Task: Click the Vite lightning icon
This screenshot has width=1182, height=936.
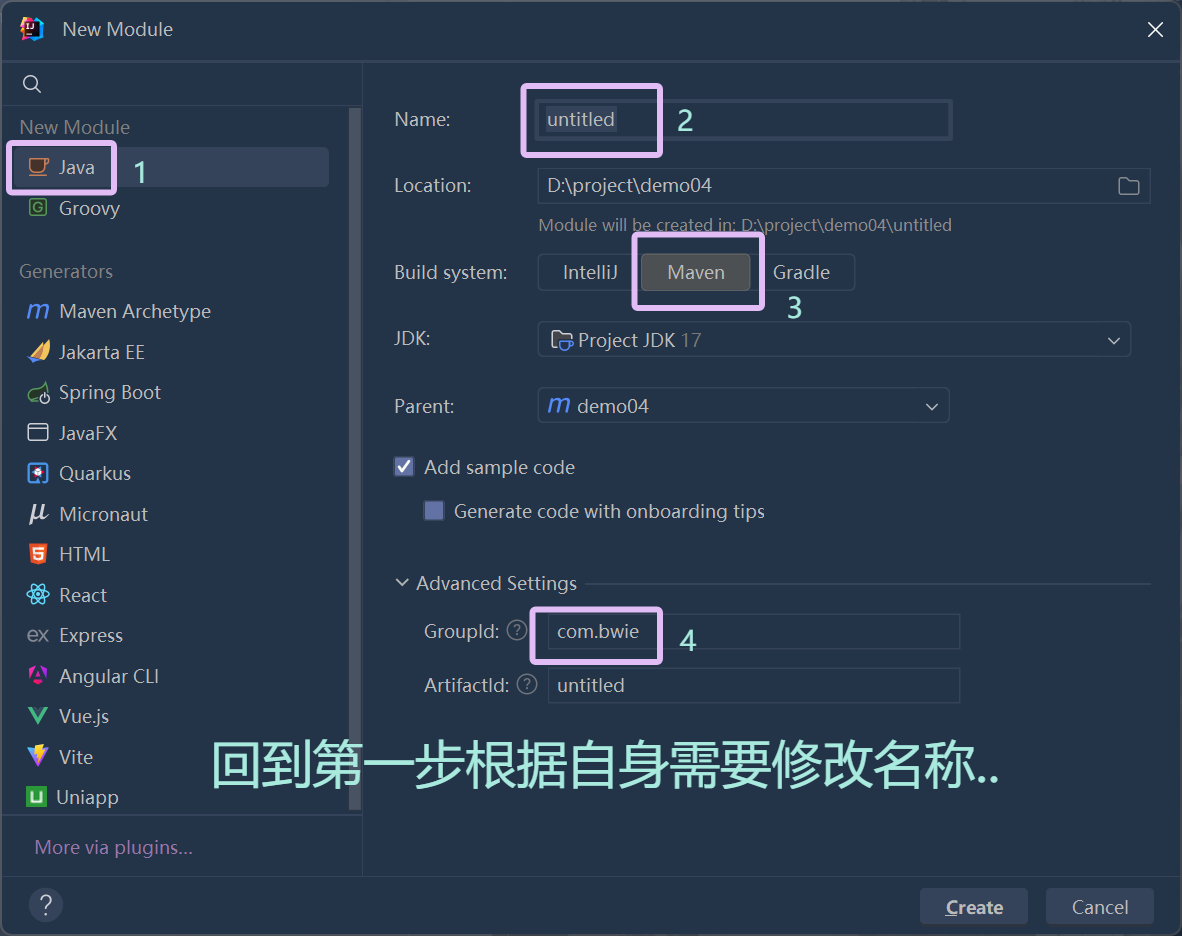Action: click(38, 756)
